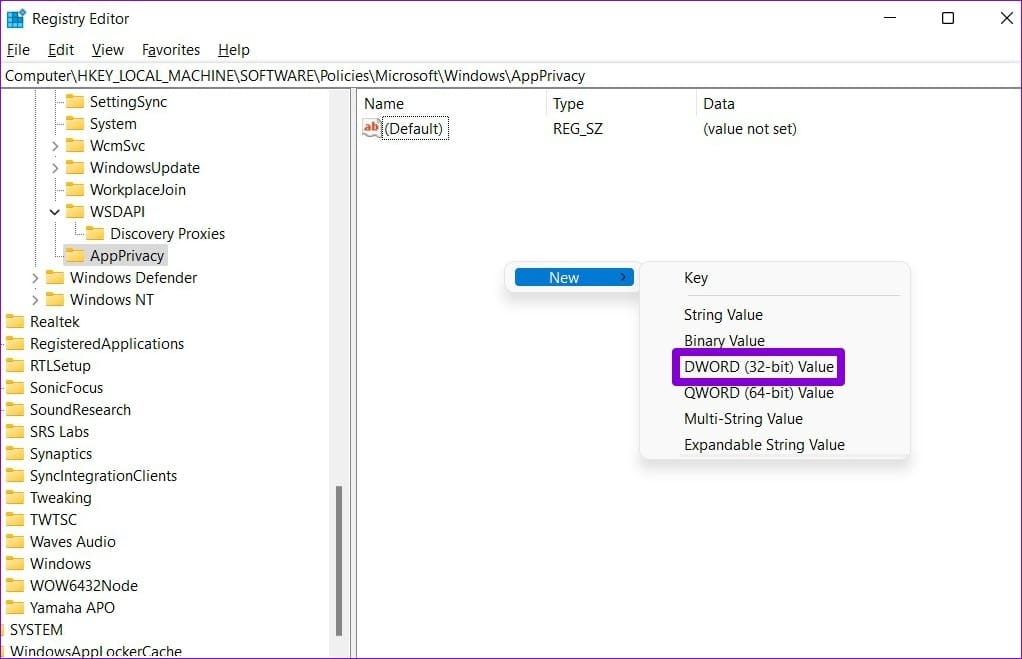Image resolution: width=1022 pixels, height=659 pixels.
Task: Select Expandable String Value option
Action: (764, 444)
